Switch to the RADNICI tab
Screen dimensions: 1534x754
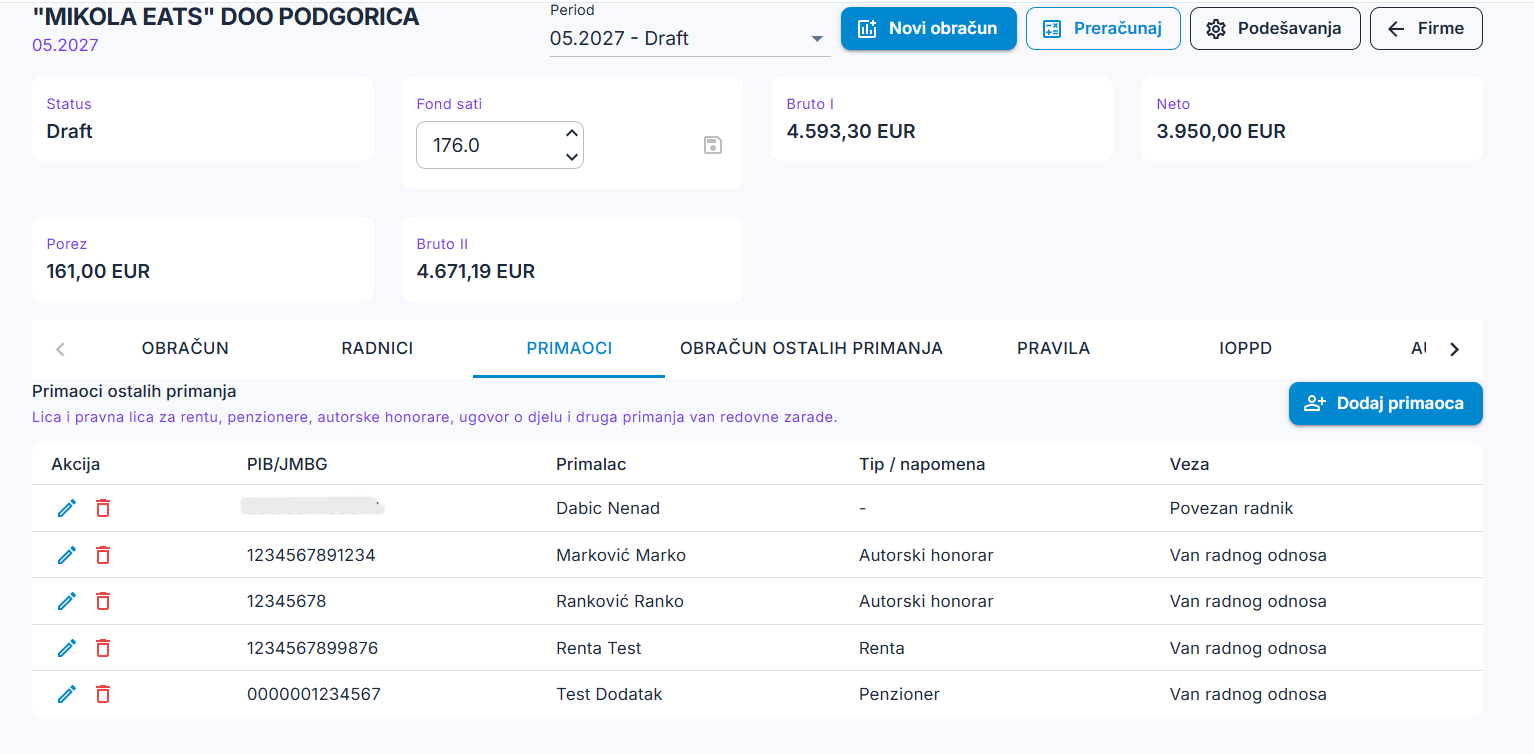point(377,348)
